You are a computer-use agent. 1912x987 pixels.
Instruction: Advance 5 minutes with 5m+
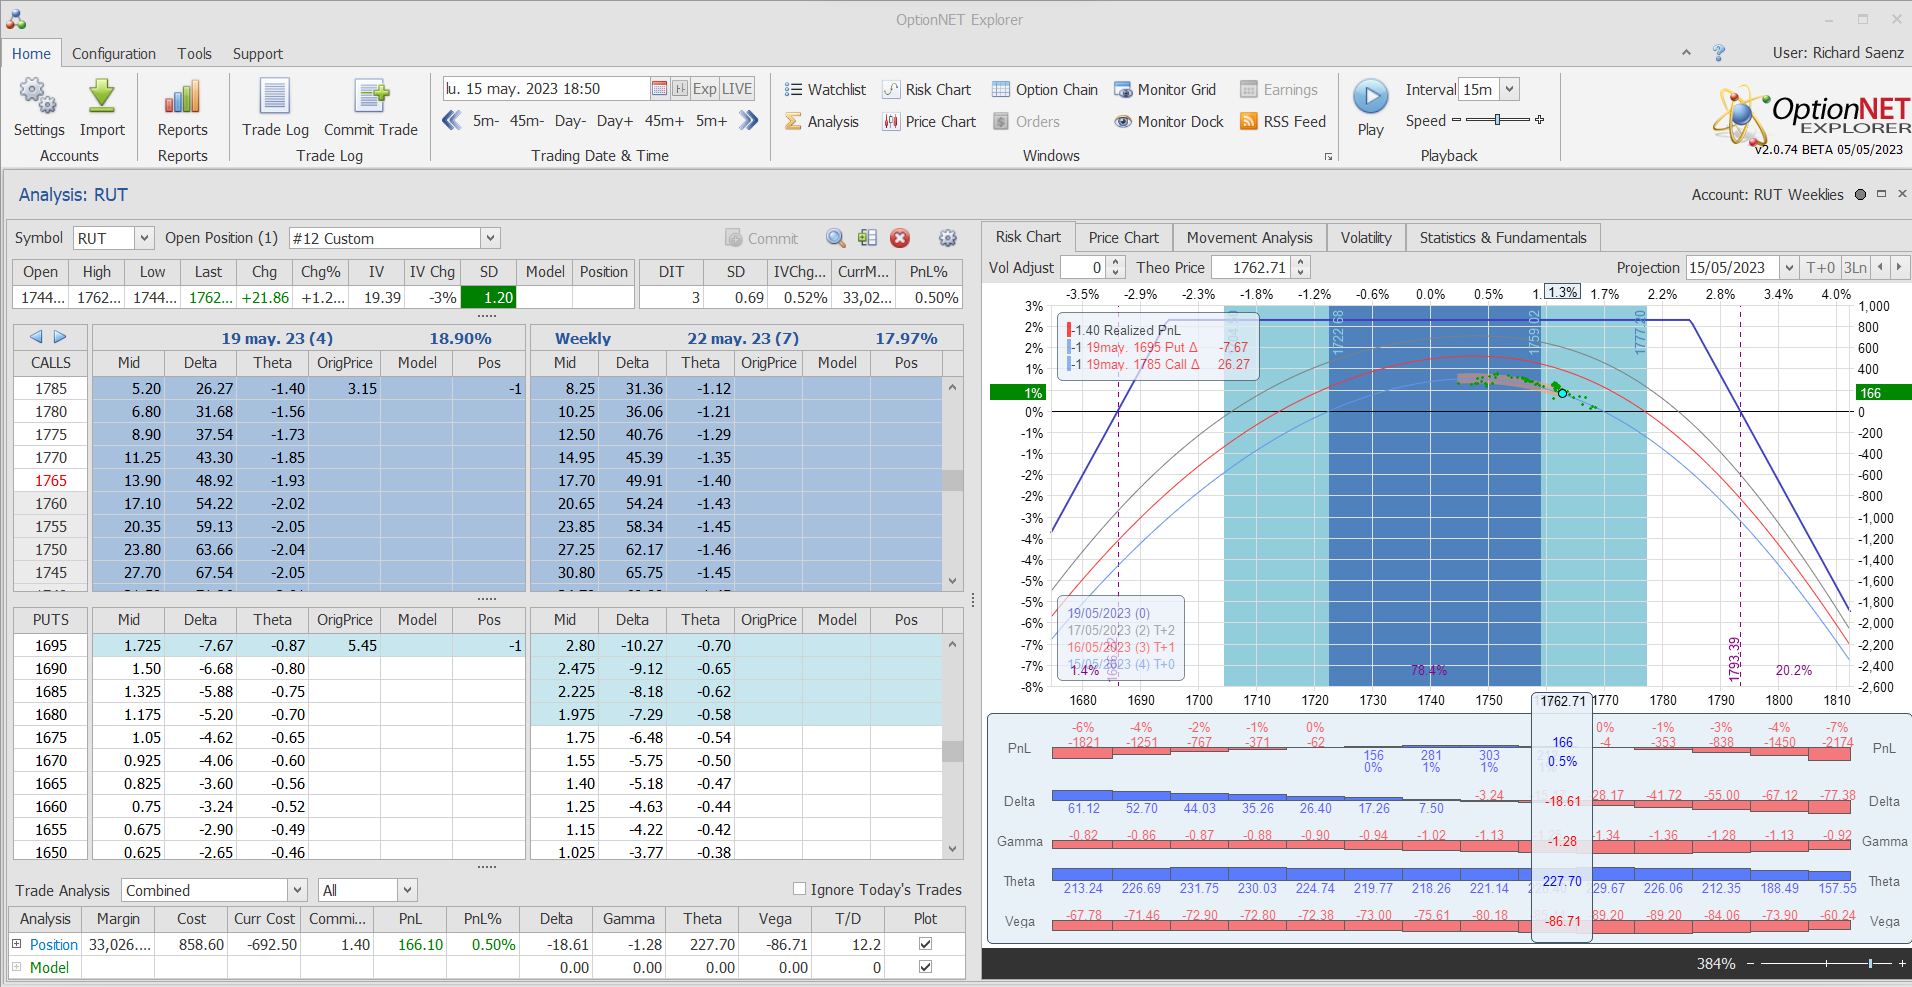711,121
